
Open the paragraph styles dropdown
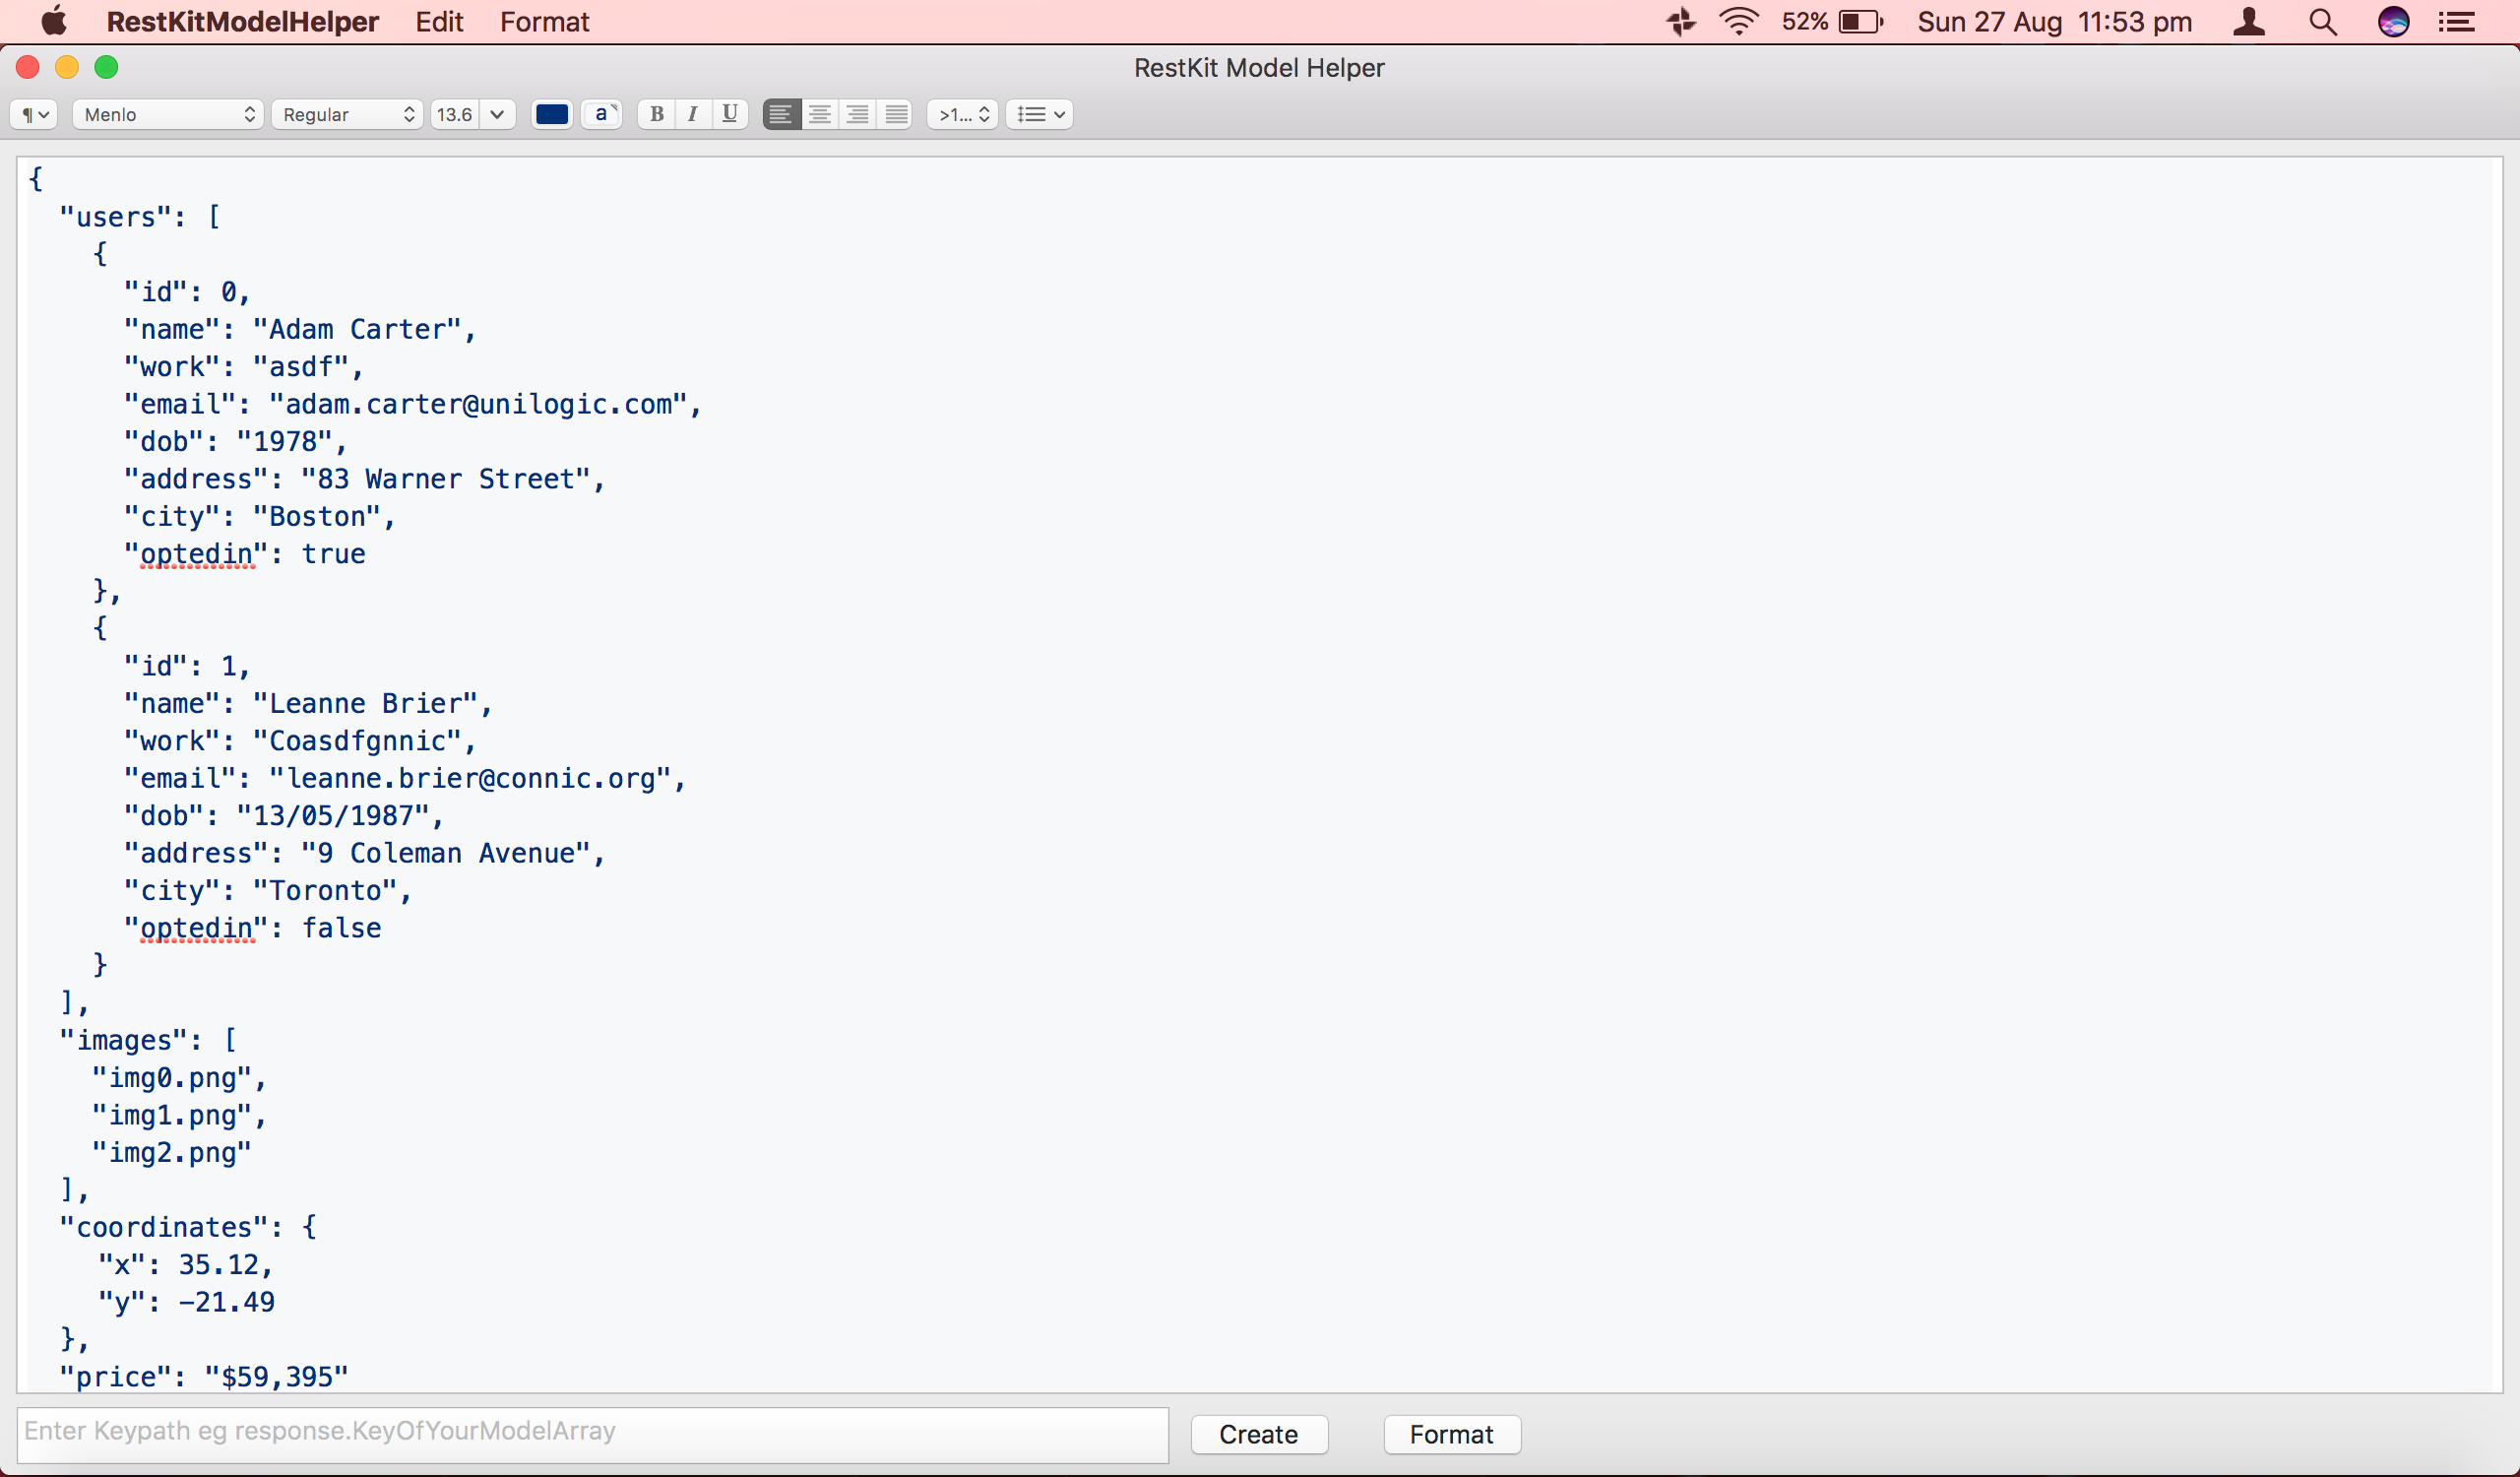[x=34, y=115]
